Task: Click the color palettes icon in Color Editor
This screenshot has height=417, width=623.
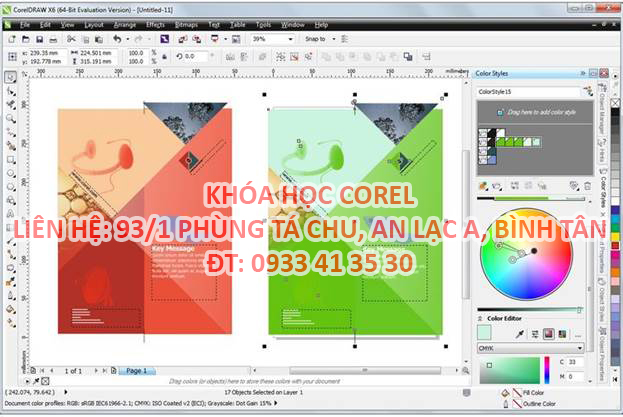Action: coord(562,334)
